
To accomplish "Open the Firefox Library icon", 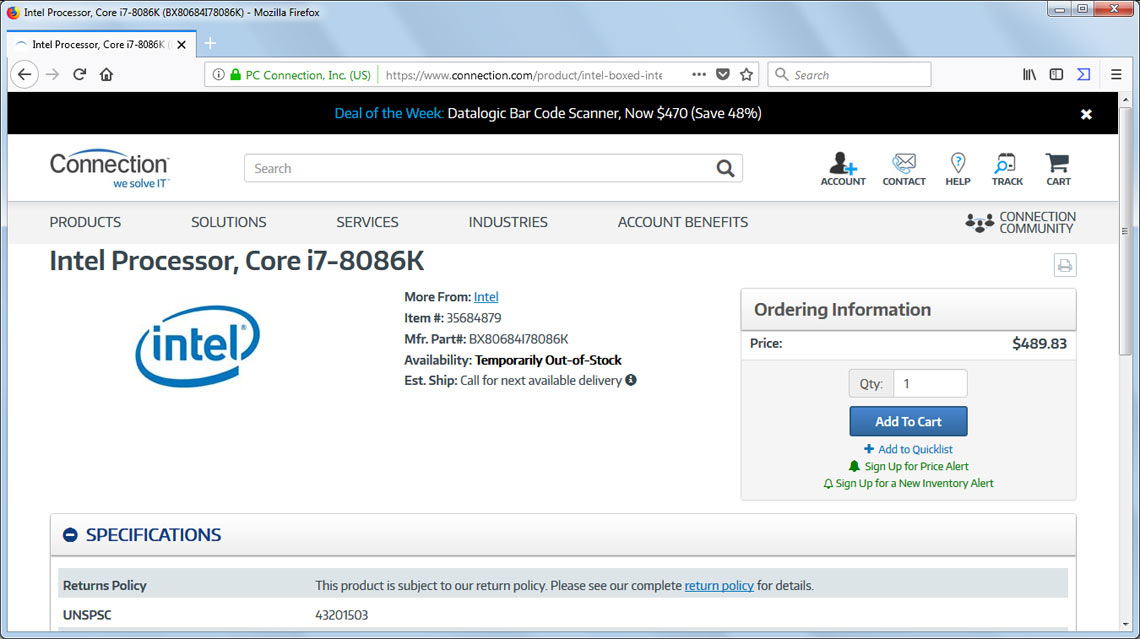I will 1029,74.
